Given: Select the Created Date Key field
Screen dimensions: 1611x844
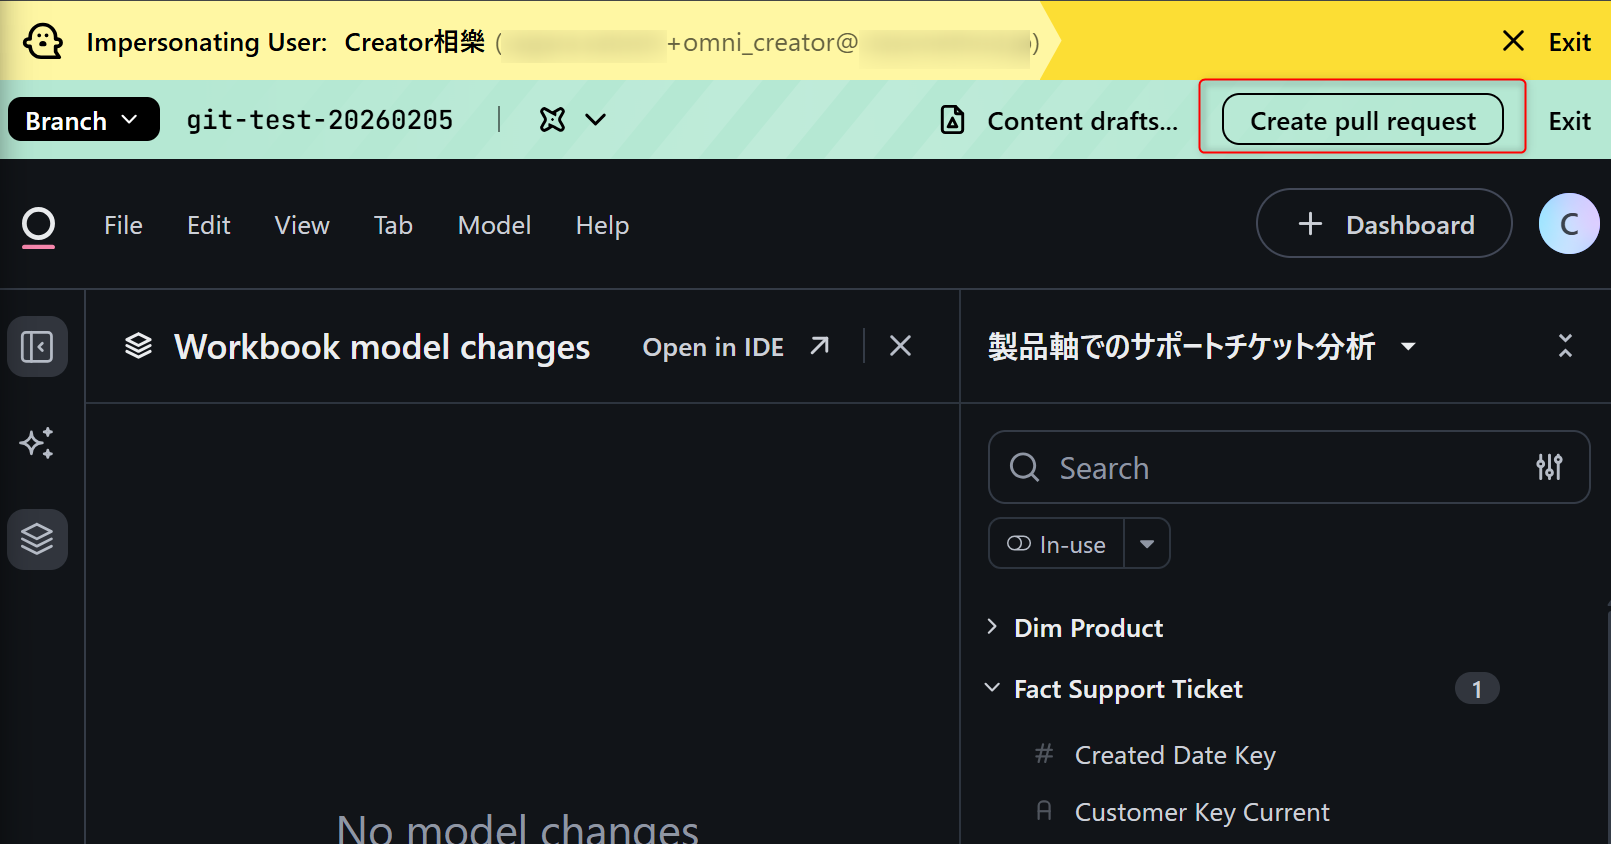Looking at the screenshot, I should pos(1174,755).
